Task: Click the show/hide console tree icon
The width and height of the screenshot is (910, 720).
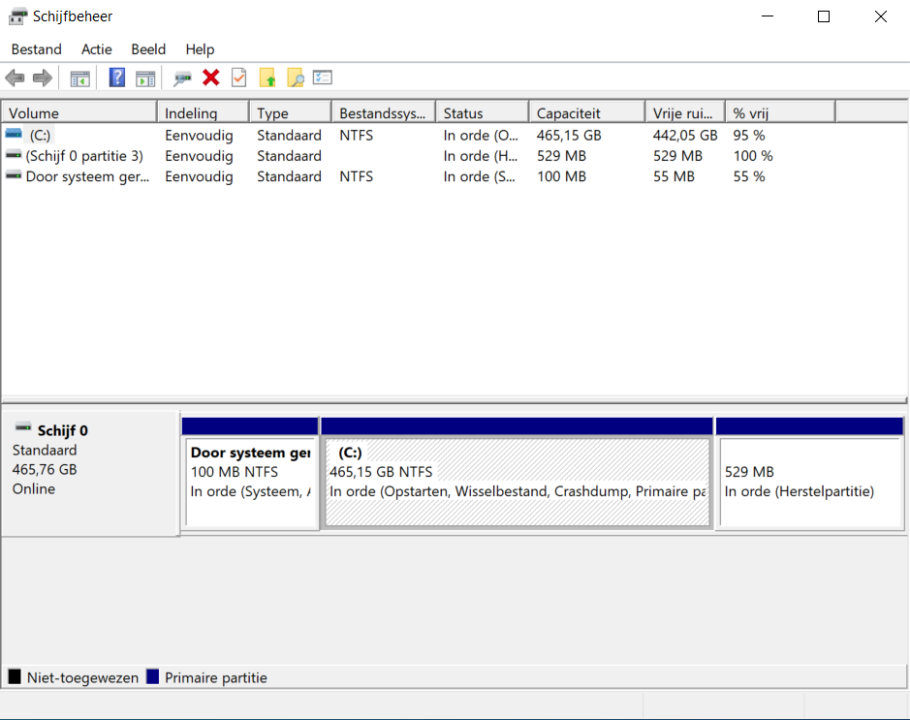Action: point(80,78)
